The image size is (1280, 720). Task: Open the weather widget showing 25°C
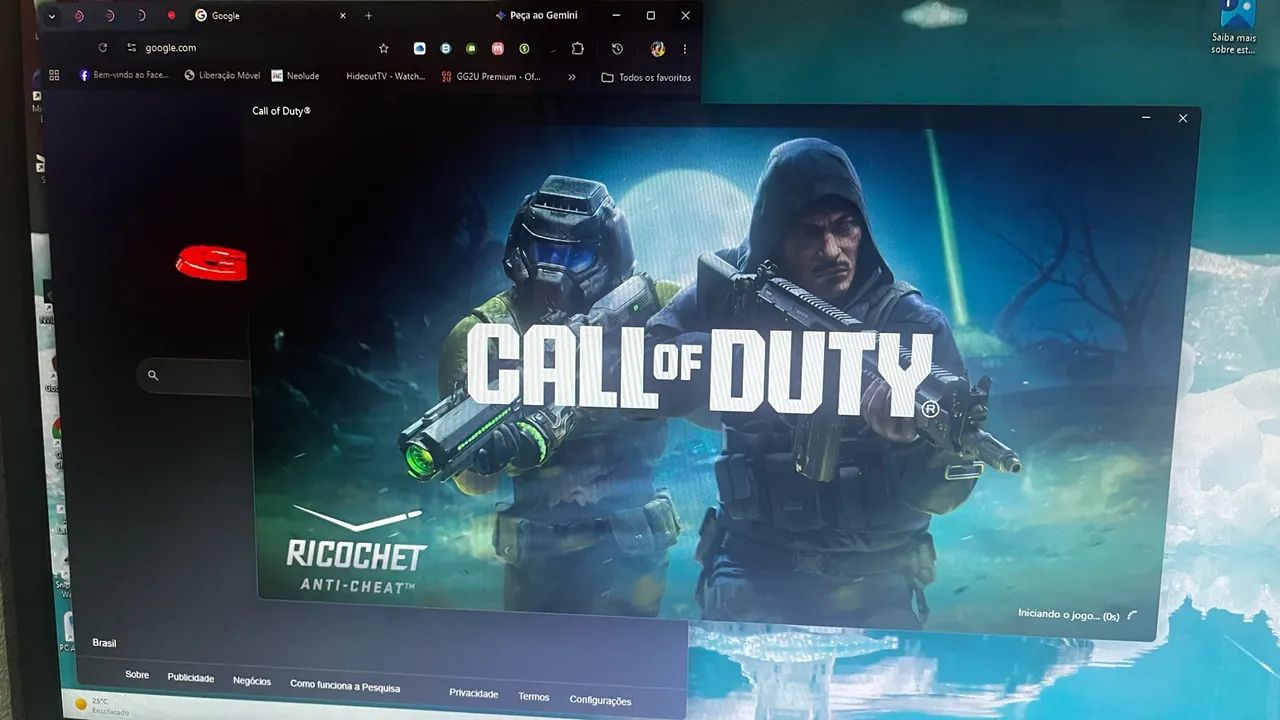(x=100, y=705)
